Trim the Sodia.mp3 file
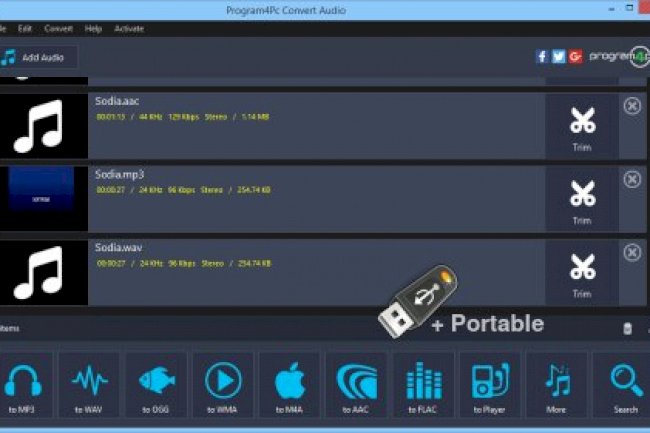650x433 pixels. [x=582, y=200]
